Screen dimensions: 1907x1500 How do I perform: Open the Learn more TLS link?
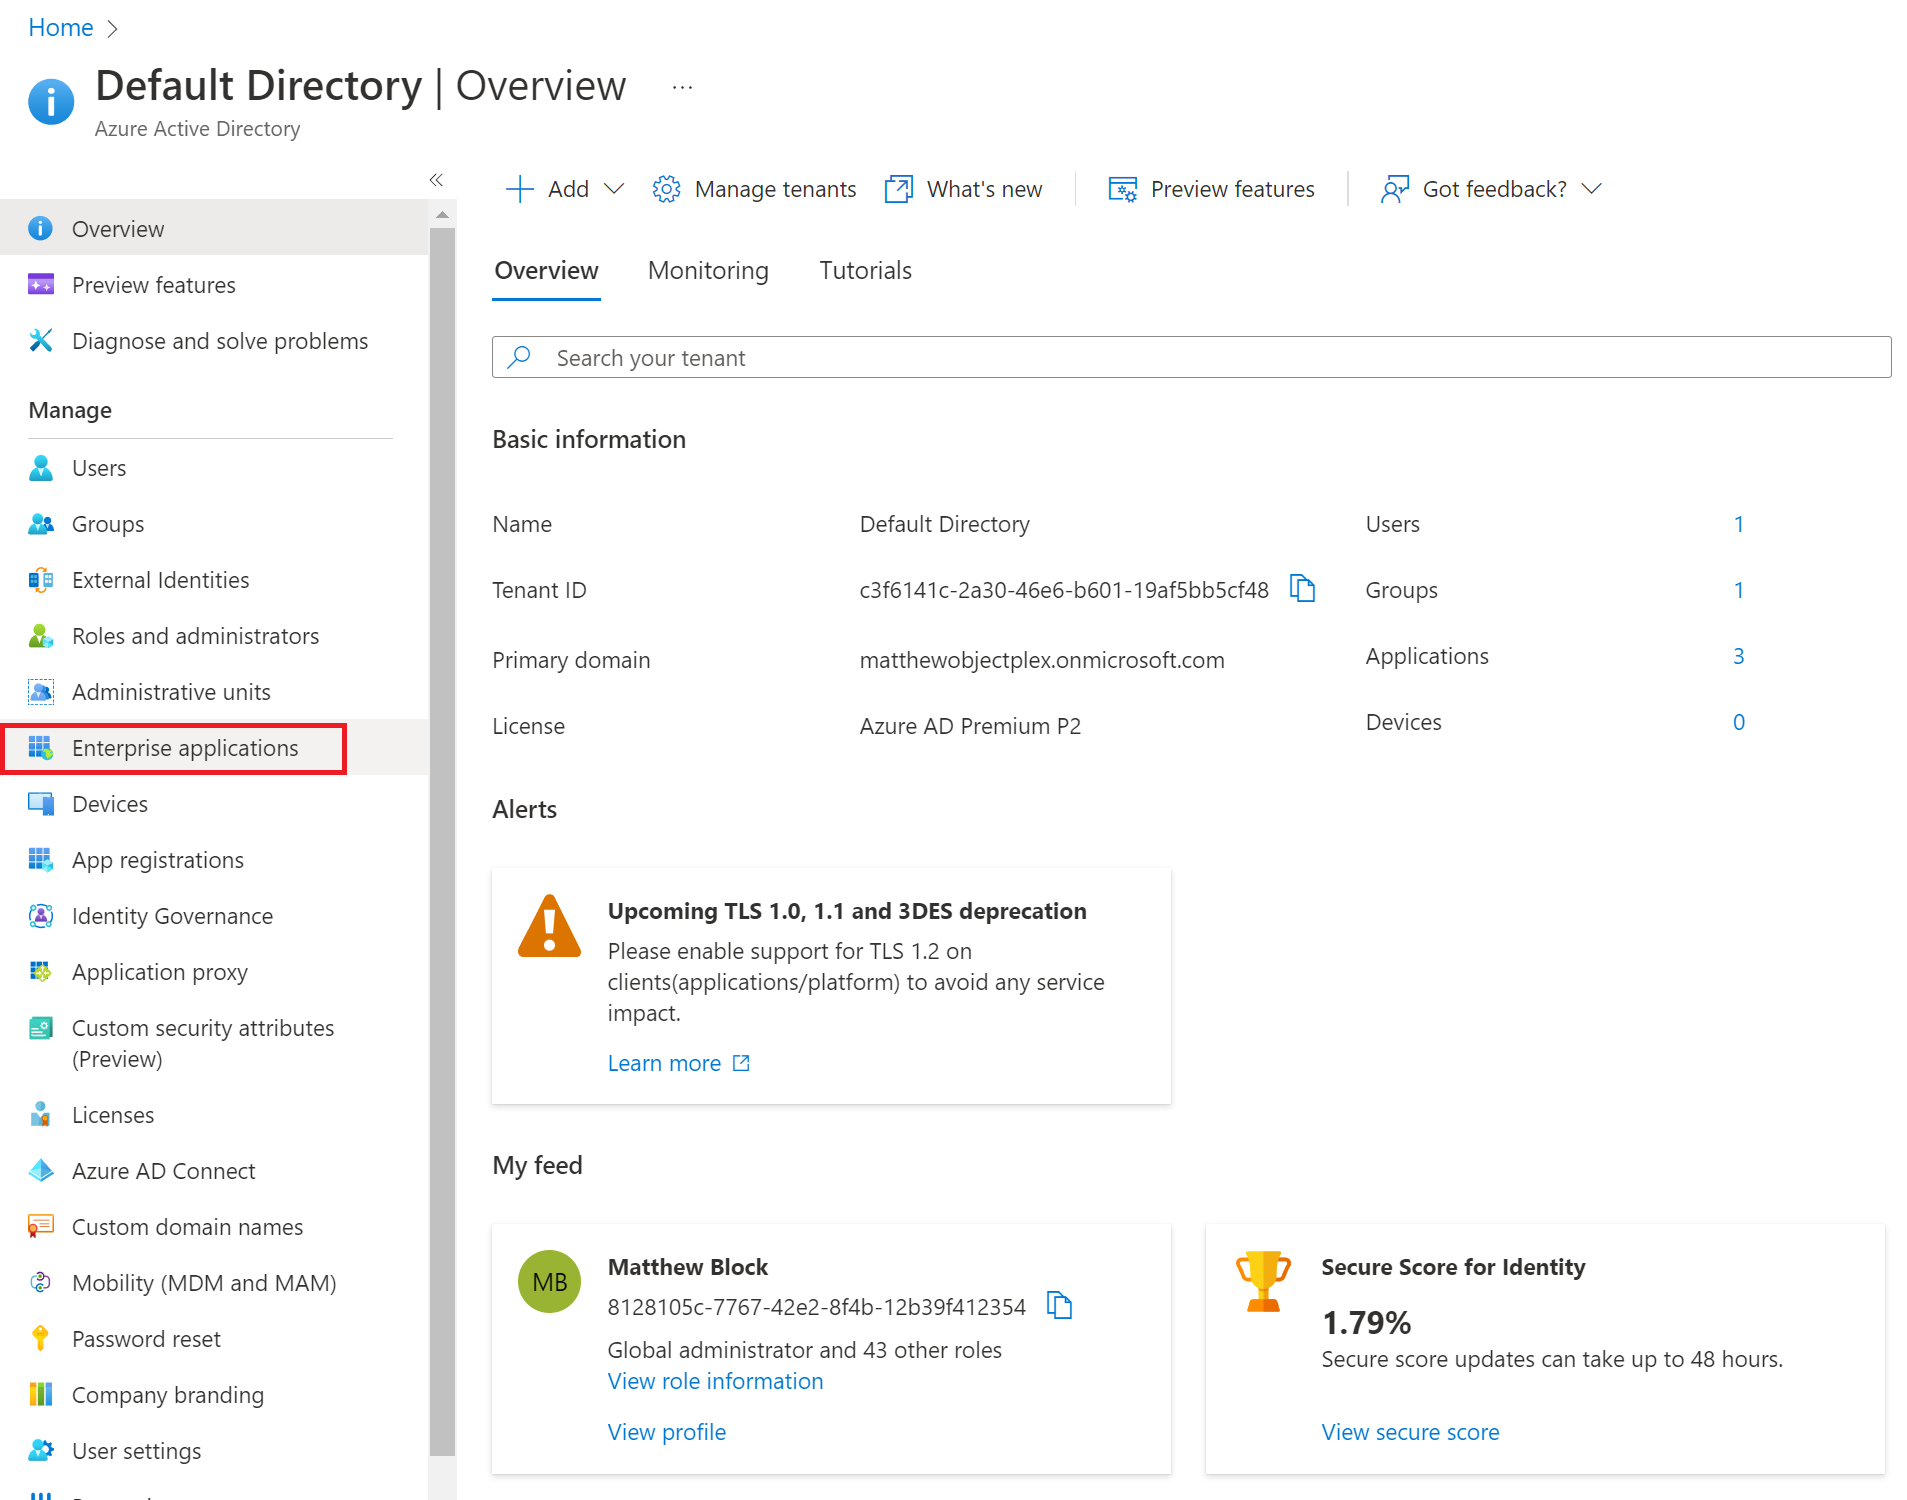coord(679,1063)
